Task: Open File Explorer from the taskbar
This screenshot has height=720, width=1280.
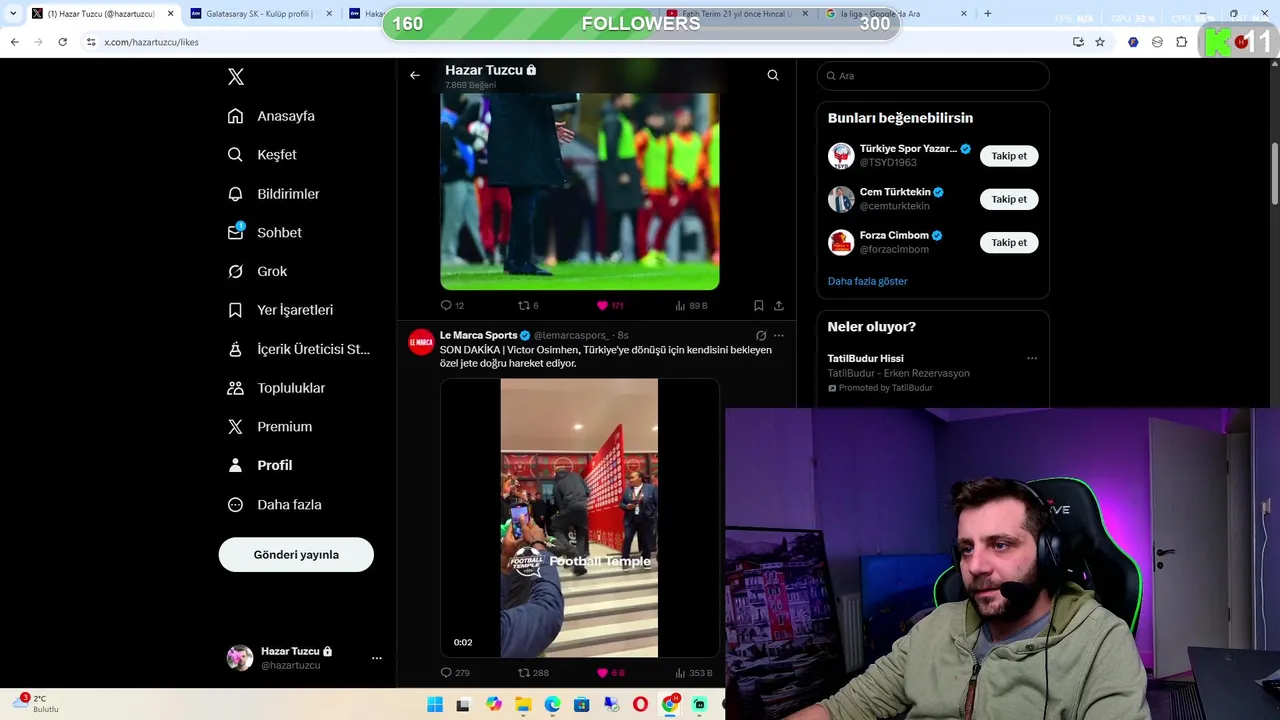Action: (523, 705)
